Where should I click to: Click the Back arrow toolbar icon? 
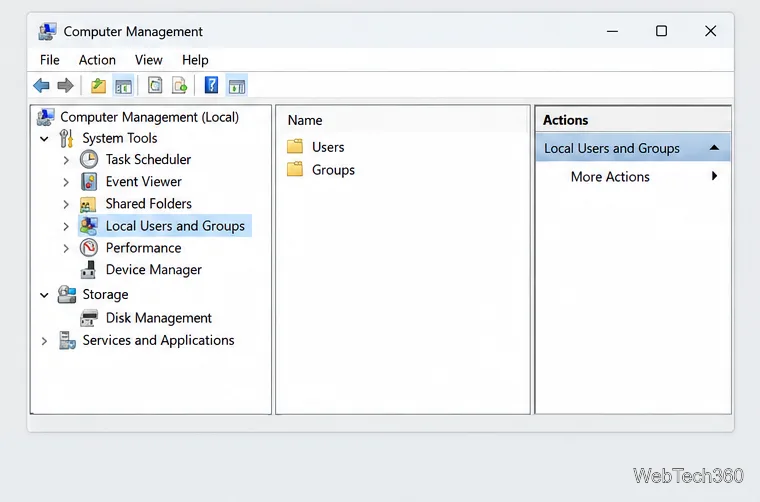(x=42, y=86)
